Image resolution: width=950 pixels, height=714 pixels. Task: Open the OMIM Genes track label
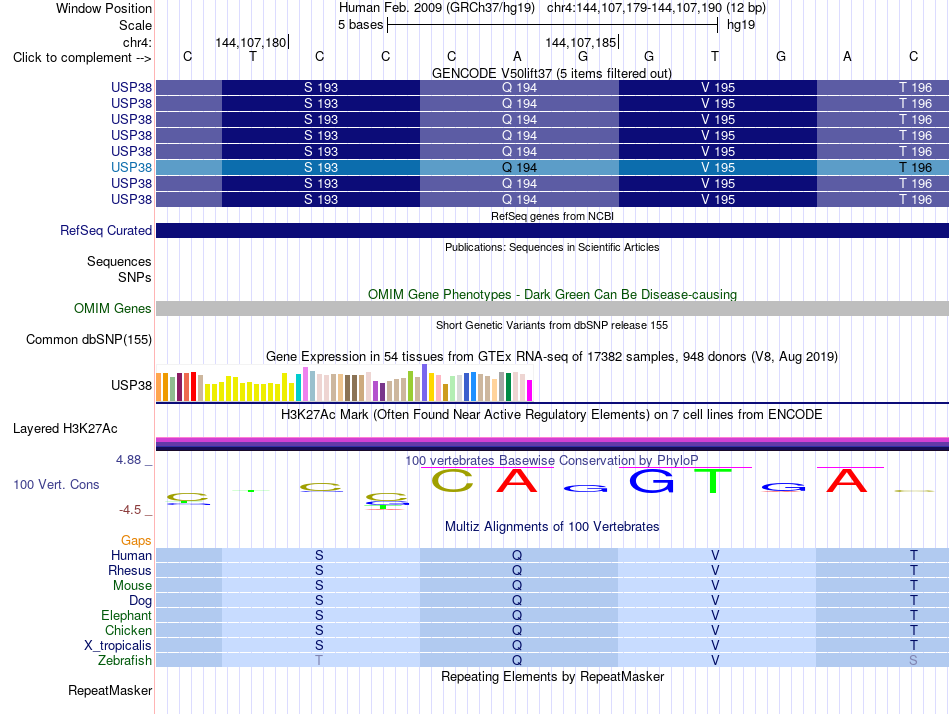pos(113,309)
